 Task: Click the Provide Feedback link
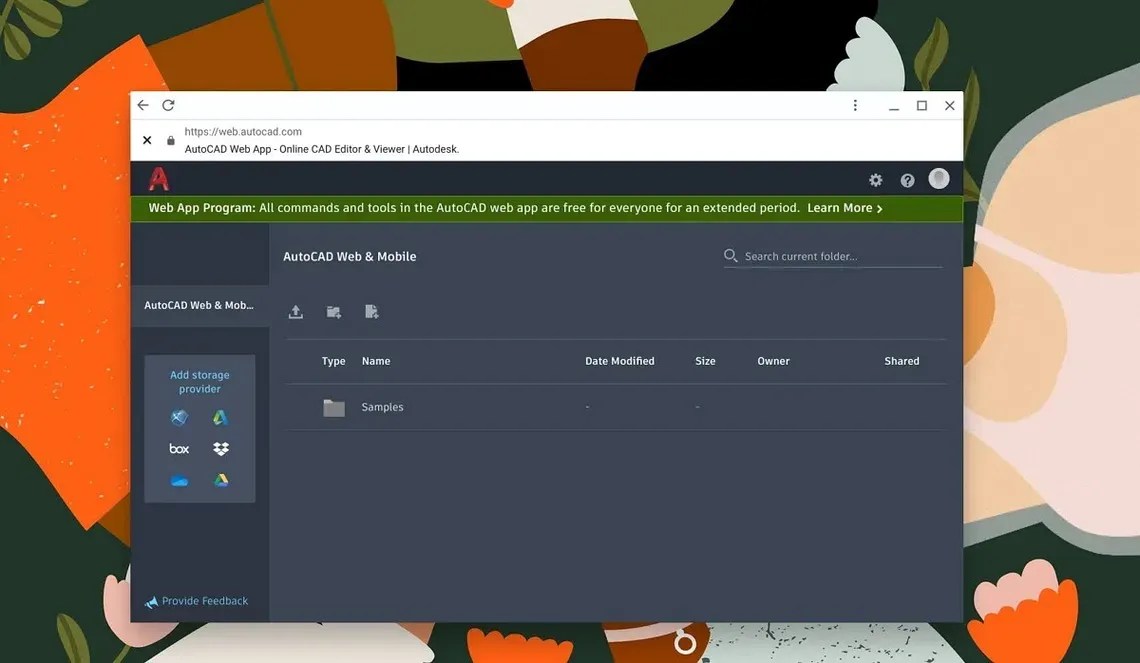click(x=202, y=600)
